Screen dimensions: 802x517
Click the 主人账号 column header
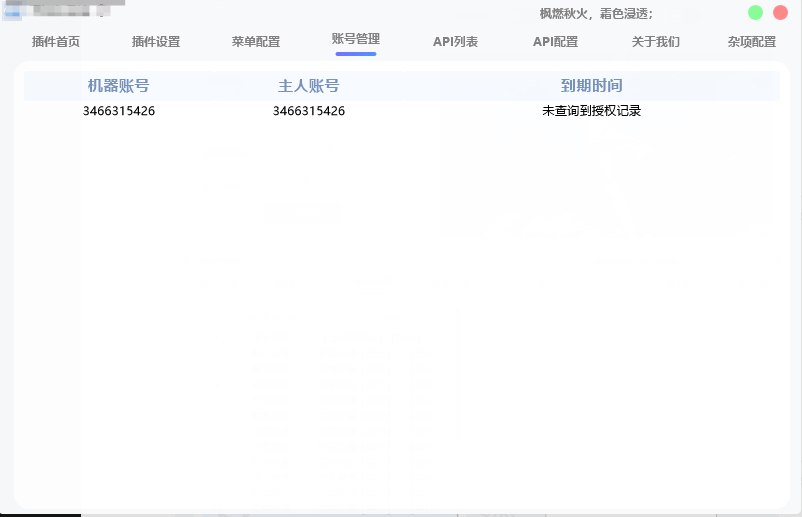coord(308,85)
